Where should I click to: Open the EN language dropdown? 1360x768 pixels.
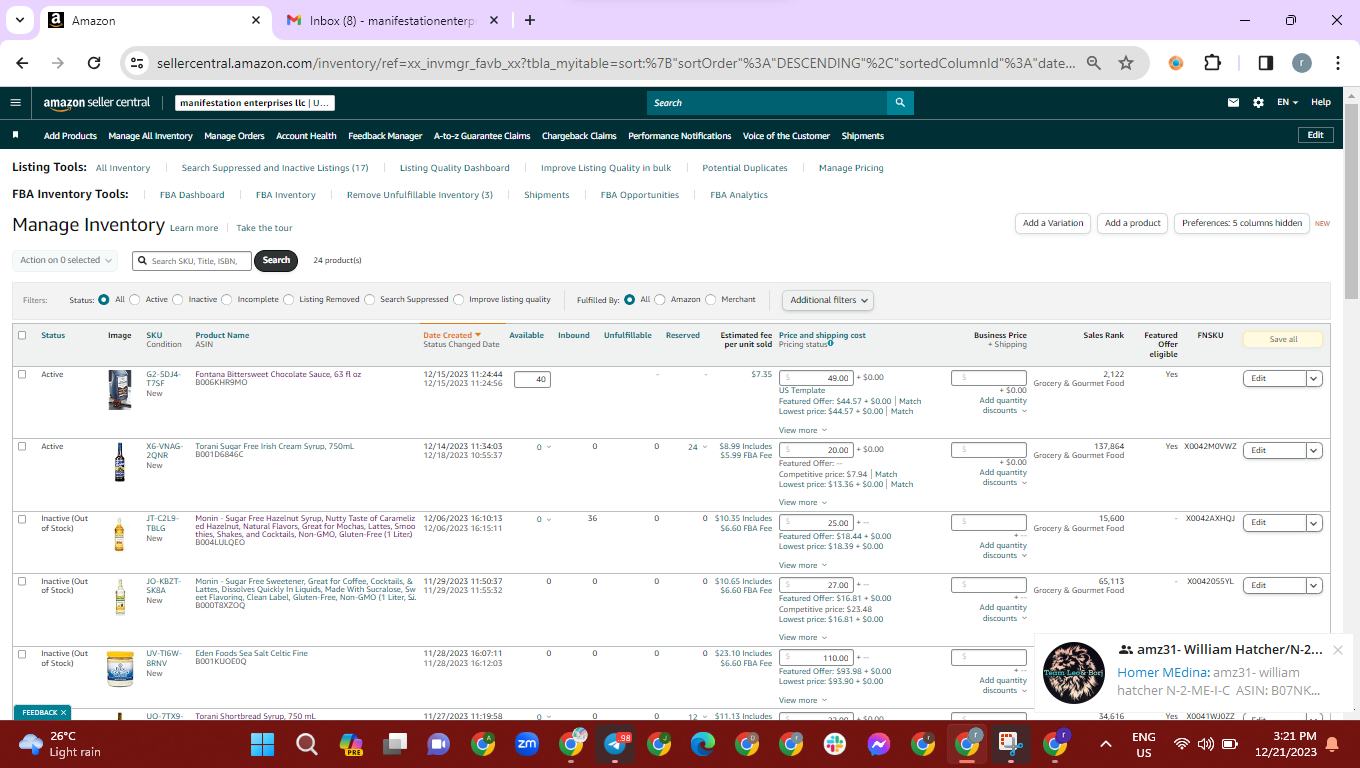point(1287,102)
